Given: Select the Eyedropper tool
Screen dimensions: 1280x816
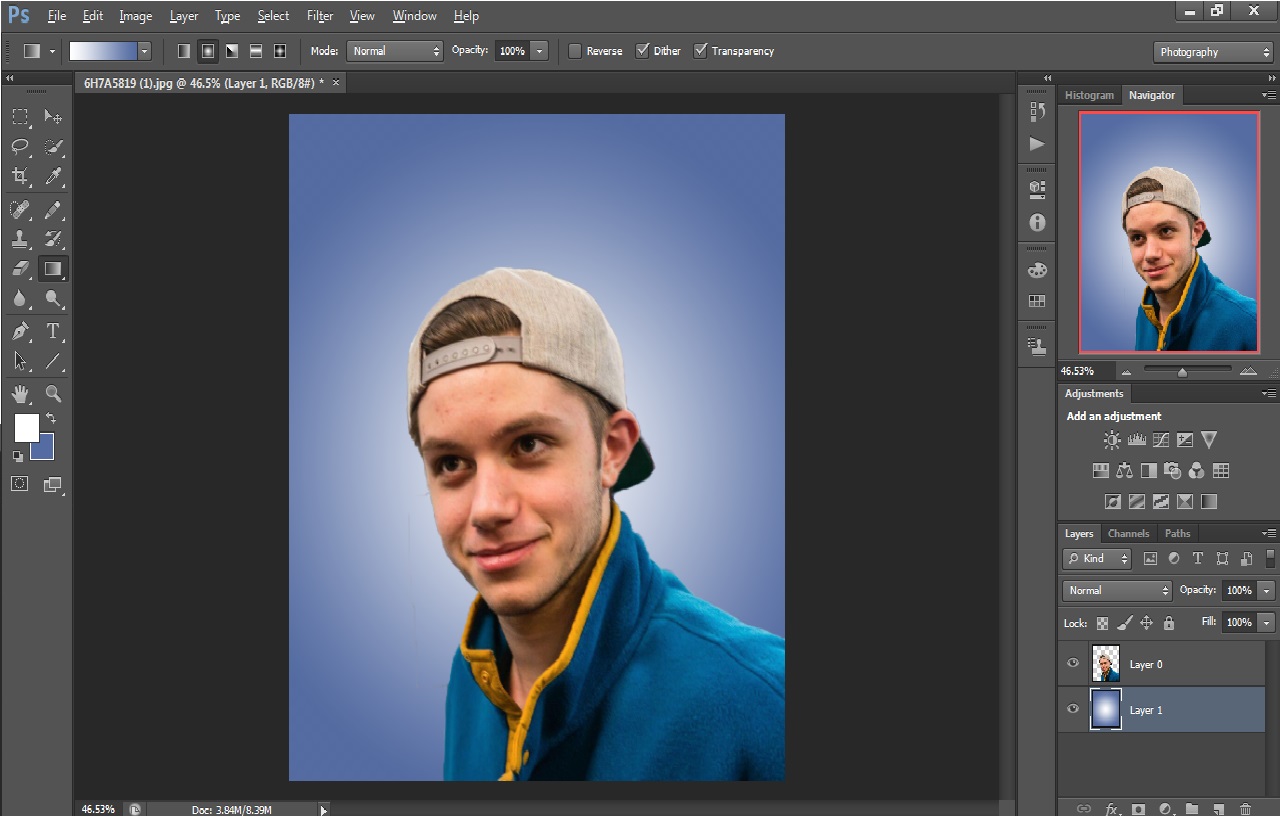Looking at the screenshot, I should coord(54,177).
